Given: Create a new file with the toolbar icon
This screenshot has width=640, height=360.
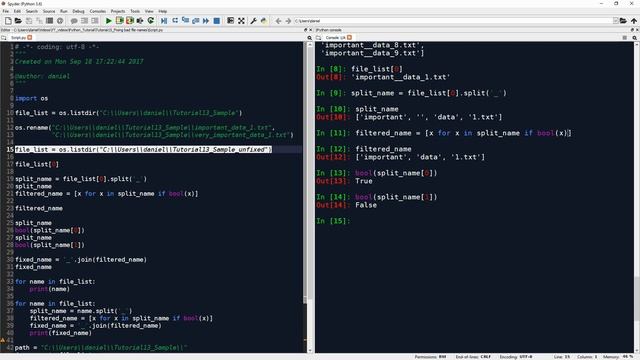Looking at the screenshot, I should click(x=8, y=20).
